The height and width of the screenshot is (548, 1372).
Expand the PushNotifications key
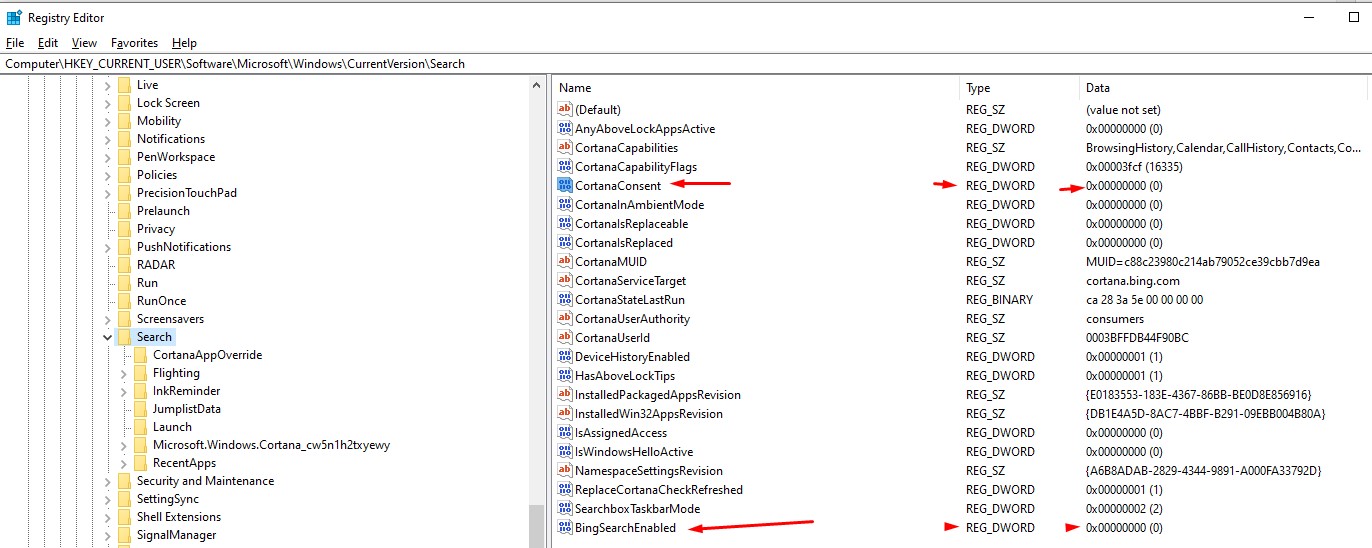pyautogui.click(x=107, y=247)
